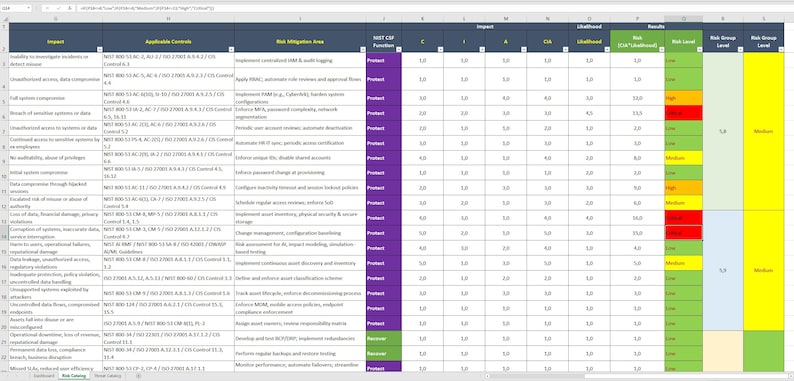Image resolution: width=794 pixels, height=381 pixels.
Task: Click the Insert Function fx icon
Action: point(69,9)
